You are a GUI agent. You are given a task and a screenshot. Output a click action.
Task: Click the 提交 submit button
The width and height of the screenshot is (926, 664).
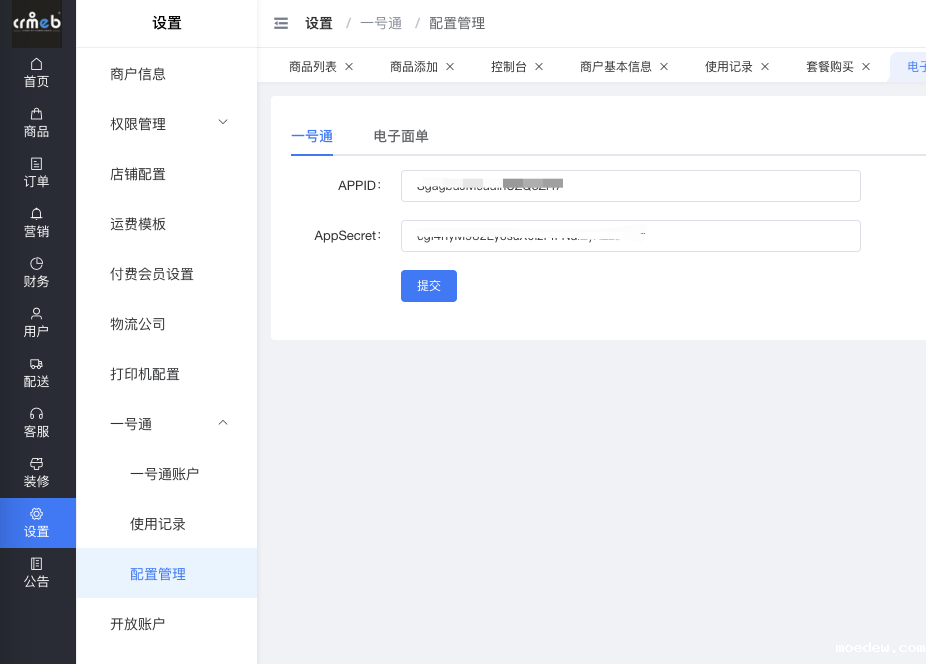tap(429, 286)
